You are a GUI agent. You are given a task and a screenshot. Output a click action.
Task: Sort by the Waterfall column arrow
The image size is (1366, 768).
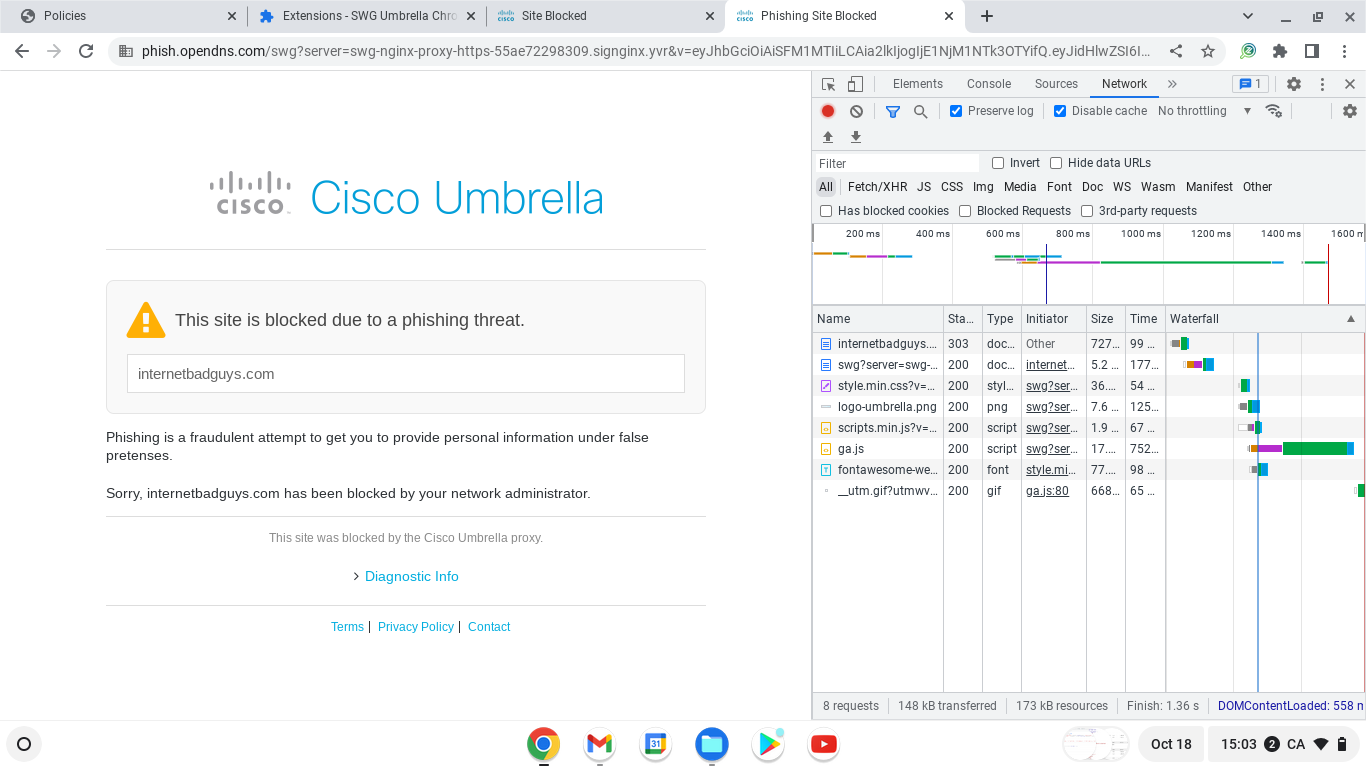coord(1351,319)
